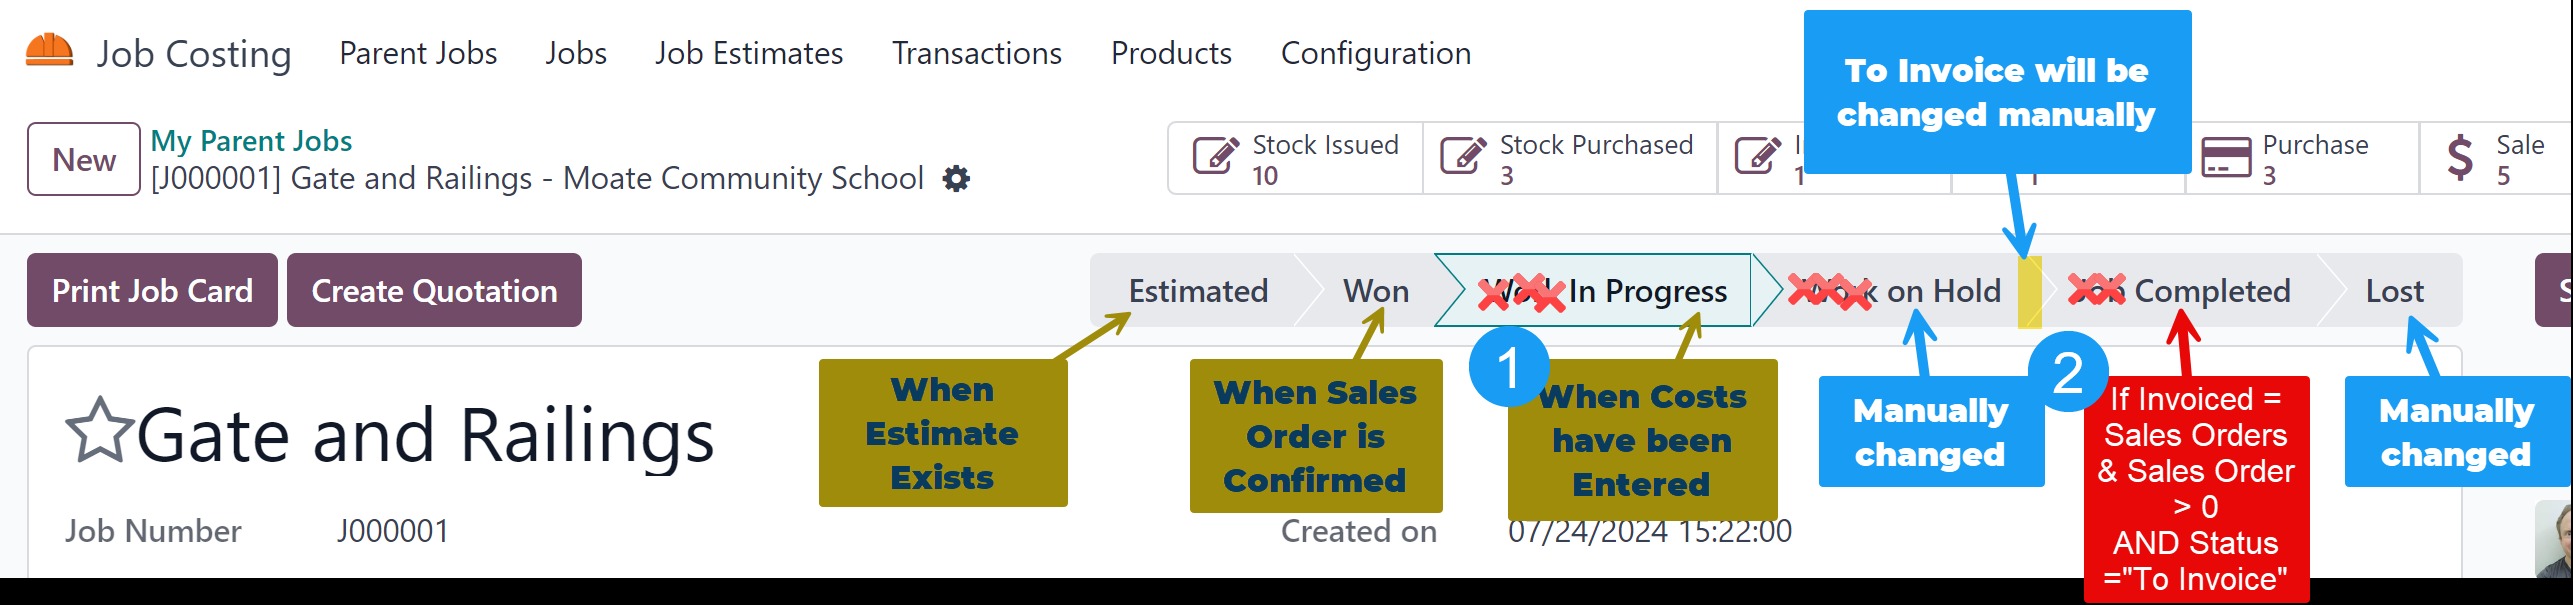The height and width of the screenshot is (605, 2573).
Task: Expand the Job Estimates menu
Action: (749, 53)
